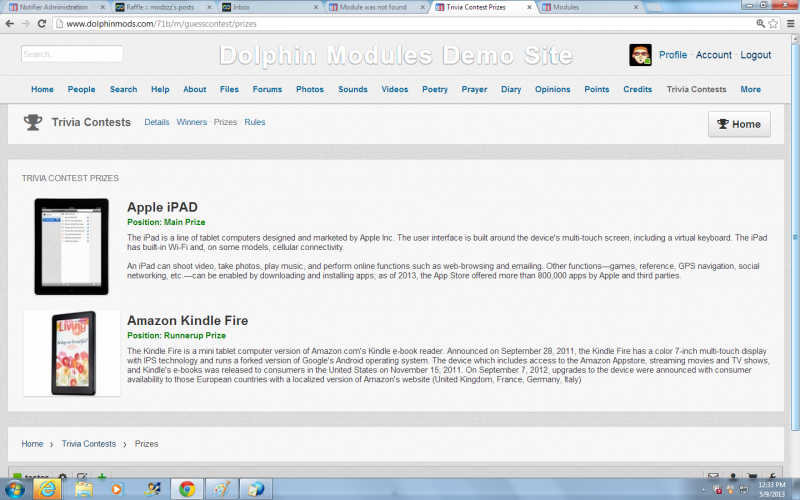
Task: Open Help in the navigation menu
Action: (160, 89)
